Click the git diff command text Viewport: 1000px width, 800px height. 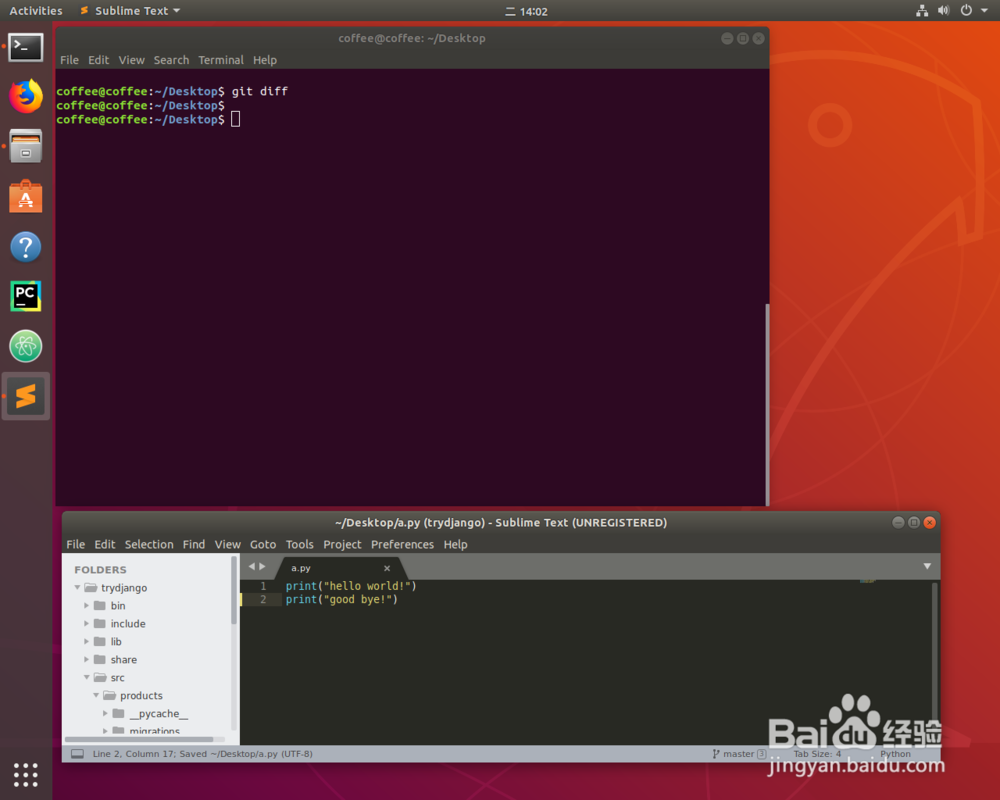(260, 91)
